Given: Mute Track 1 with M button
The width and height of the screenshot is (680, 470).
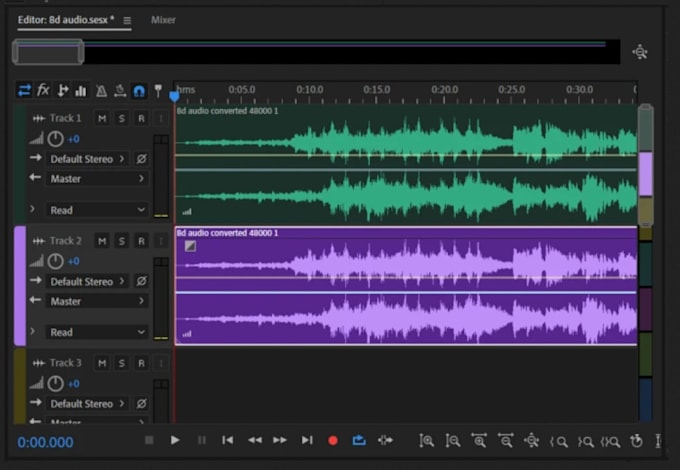Looking at the screenshot, I should coord(101,119).
